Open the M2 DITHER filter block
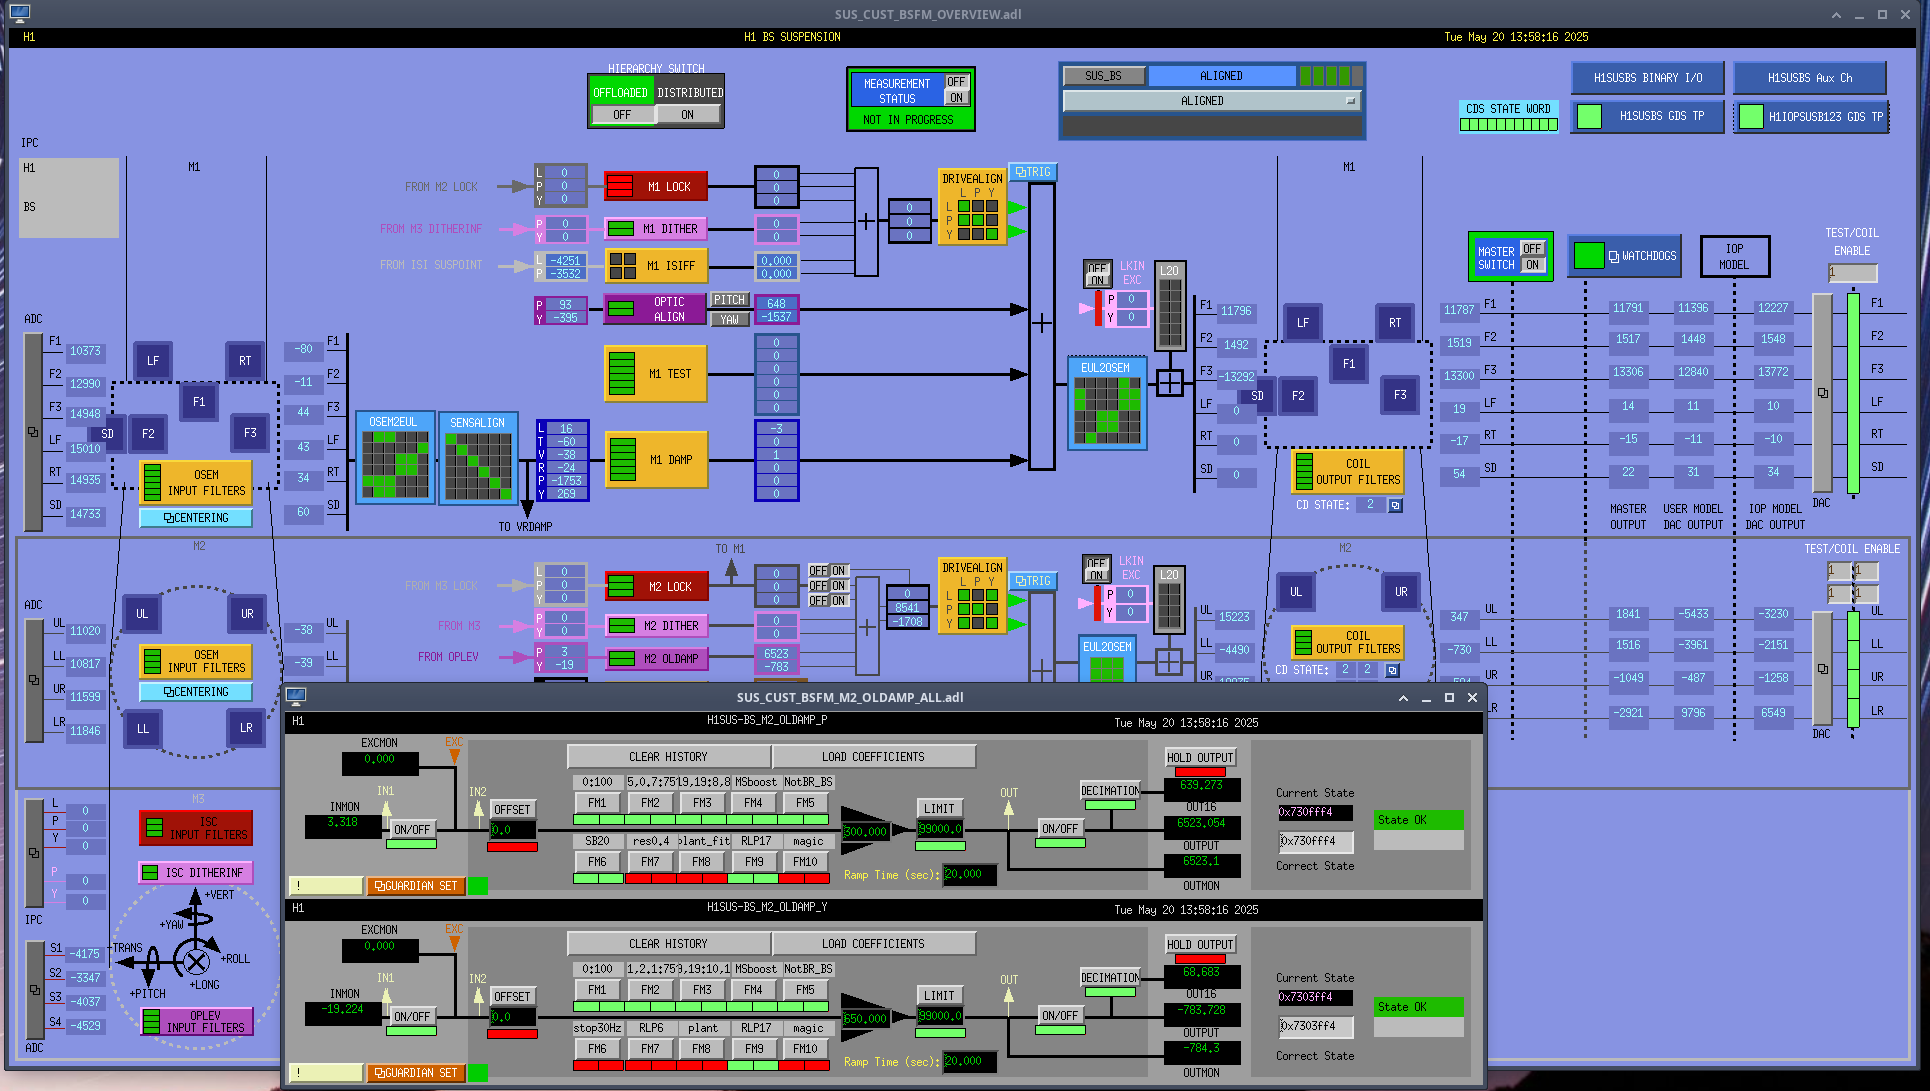Viewport: 1930px width, 1091px height. 656,625
